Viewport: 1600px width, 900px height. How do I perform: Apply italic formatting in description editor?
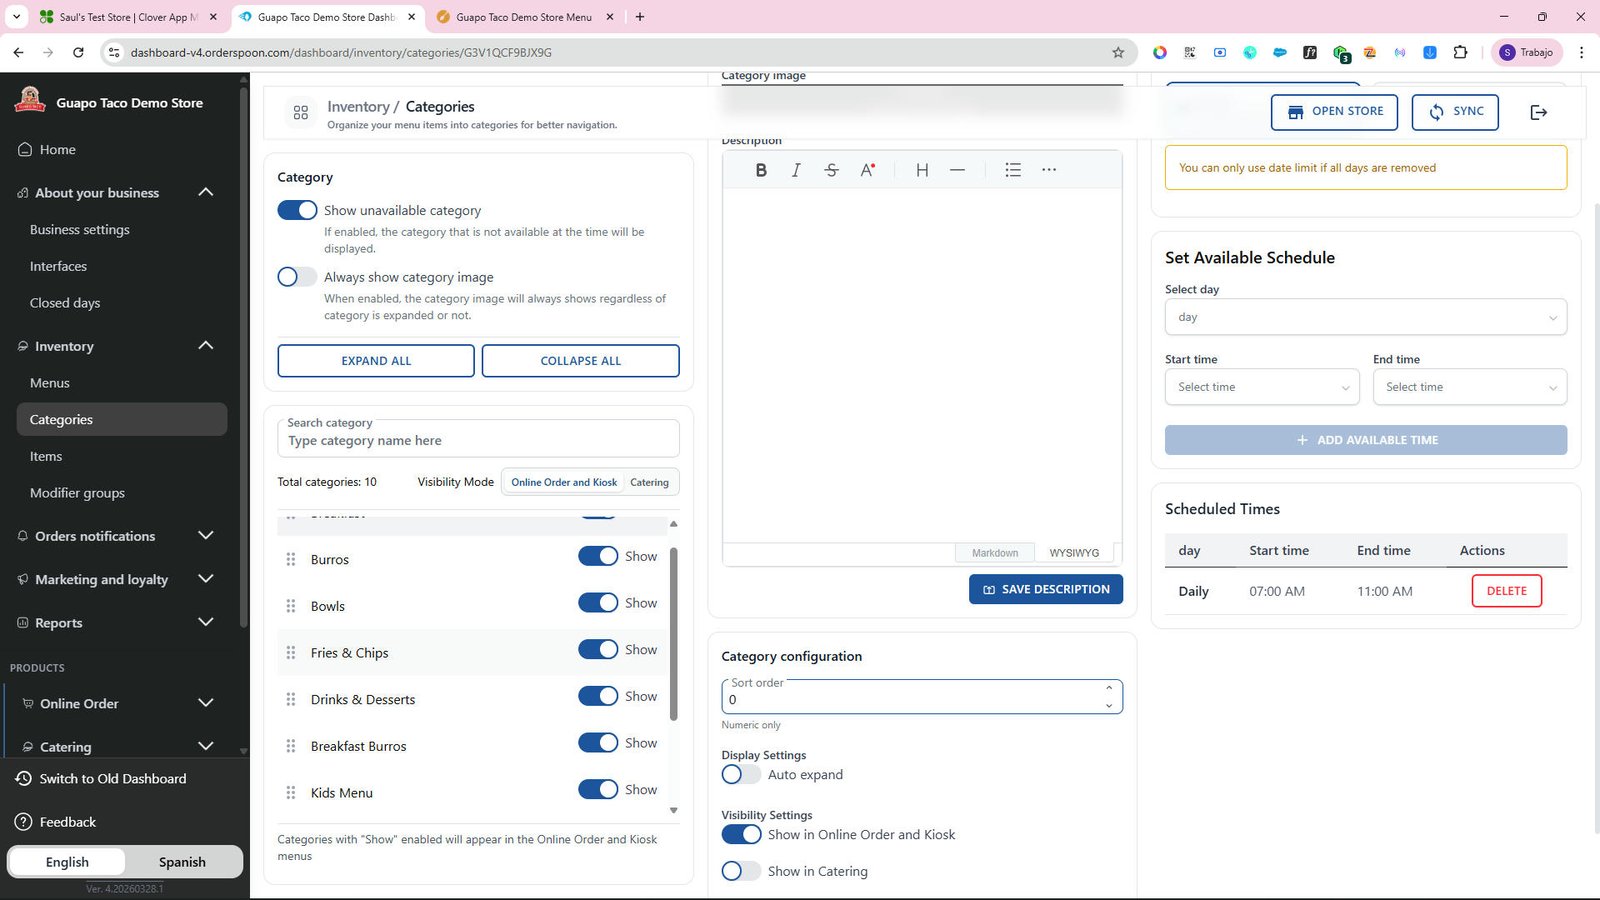[x=796, y=170]
